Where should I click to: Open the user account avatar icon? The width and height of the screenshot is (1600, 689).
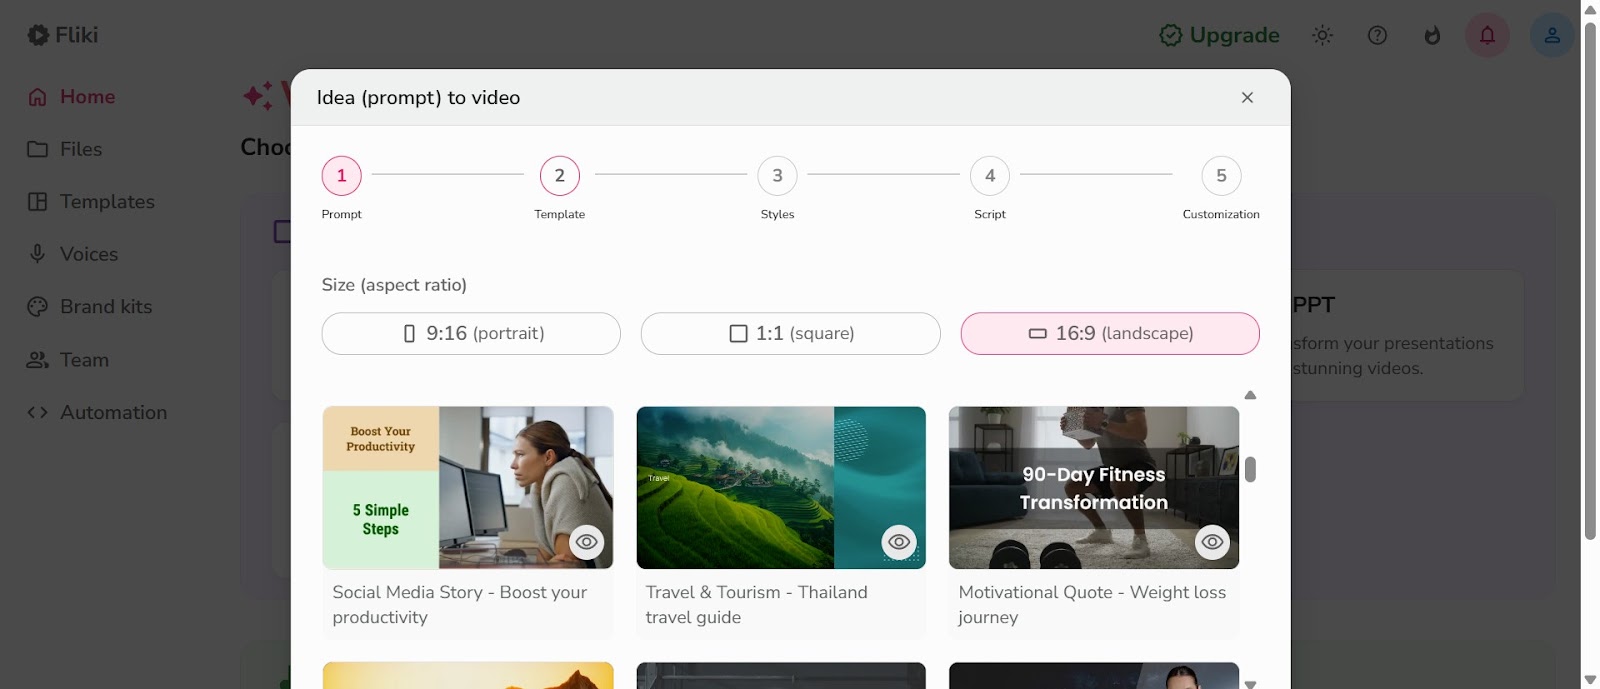tap(1552, 35)
